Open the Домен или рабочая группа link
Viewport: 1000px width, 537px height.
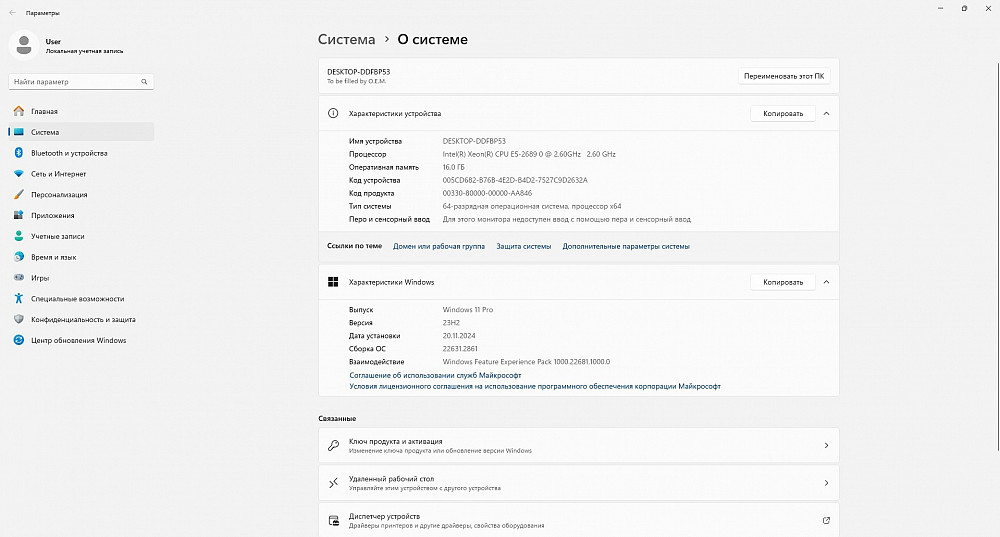click(439, 246)
